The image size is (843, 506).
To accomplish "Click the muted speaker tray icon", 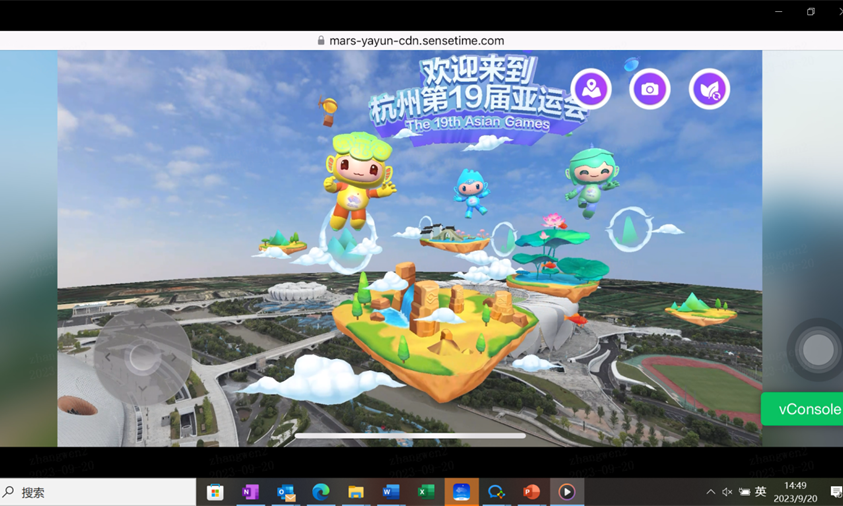I will [x=727, y=492].
